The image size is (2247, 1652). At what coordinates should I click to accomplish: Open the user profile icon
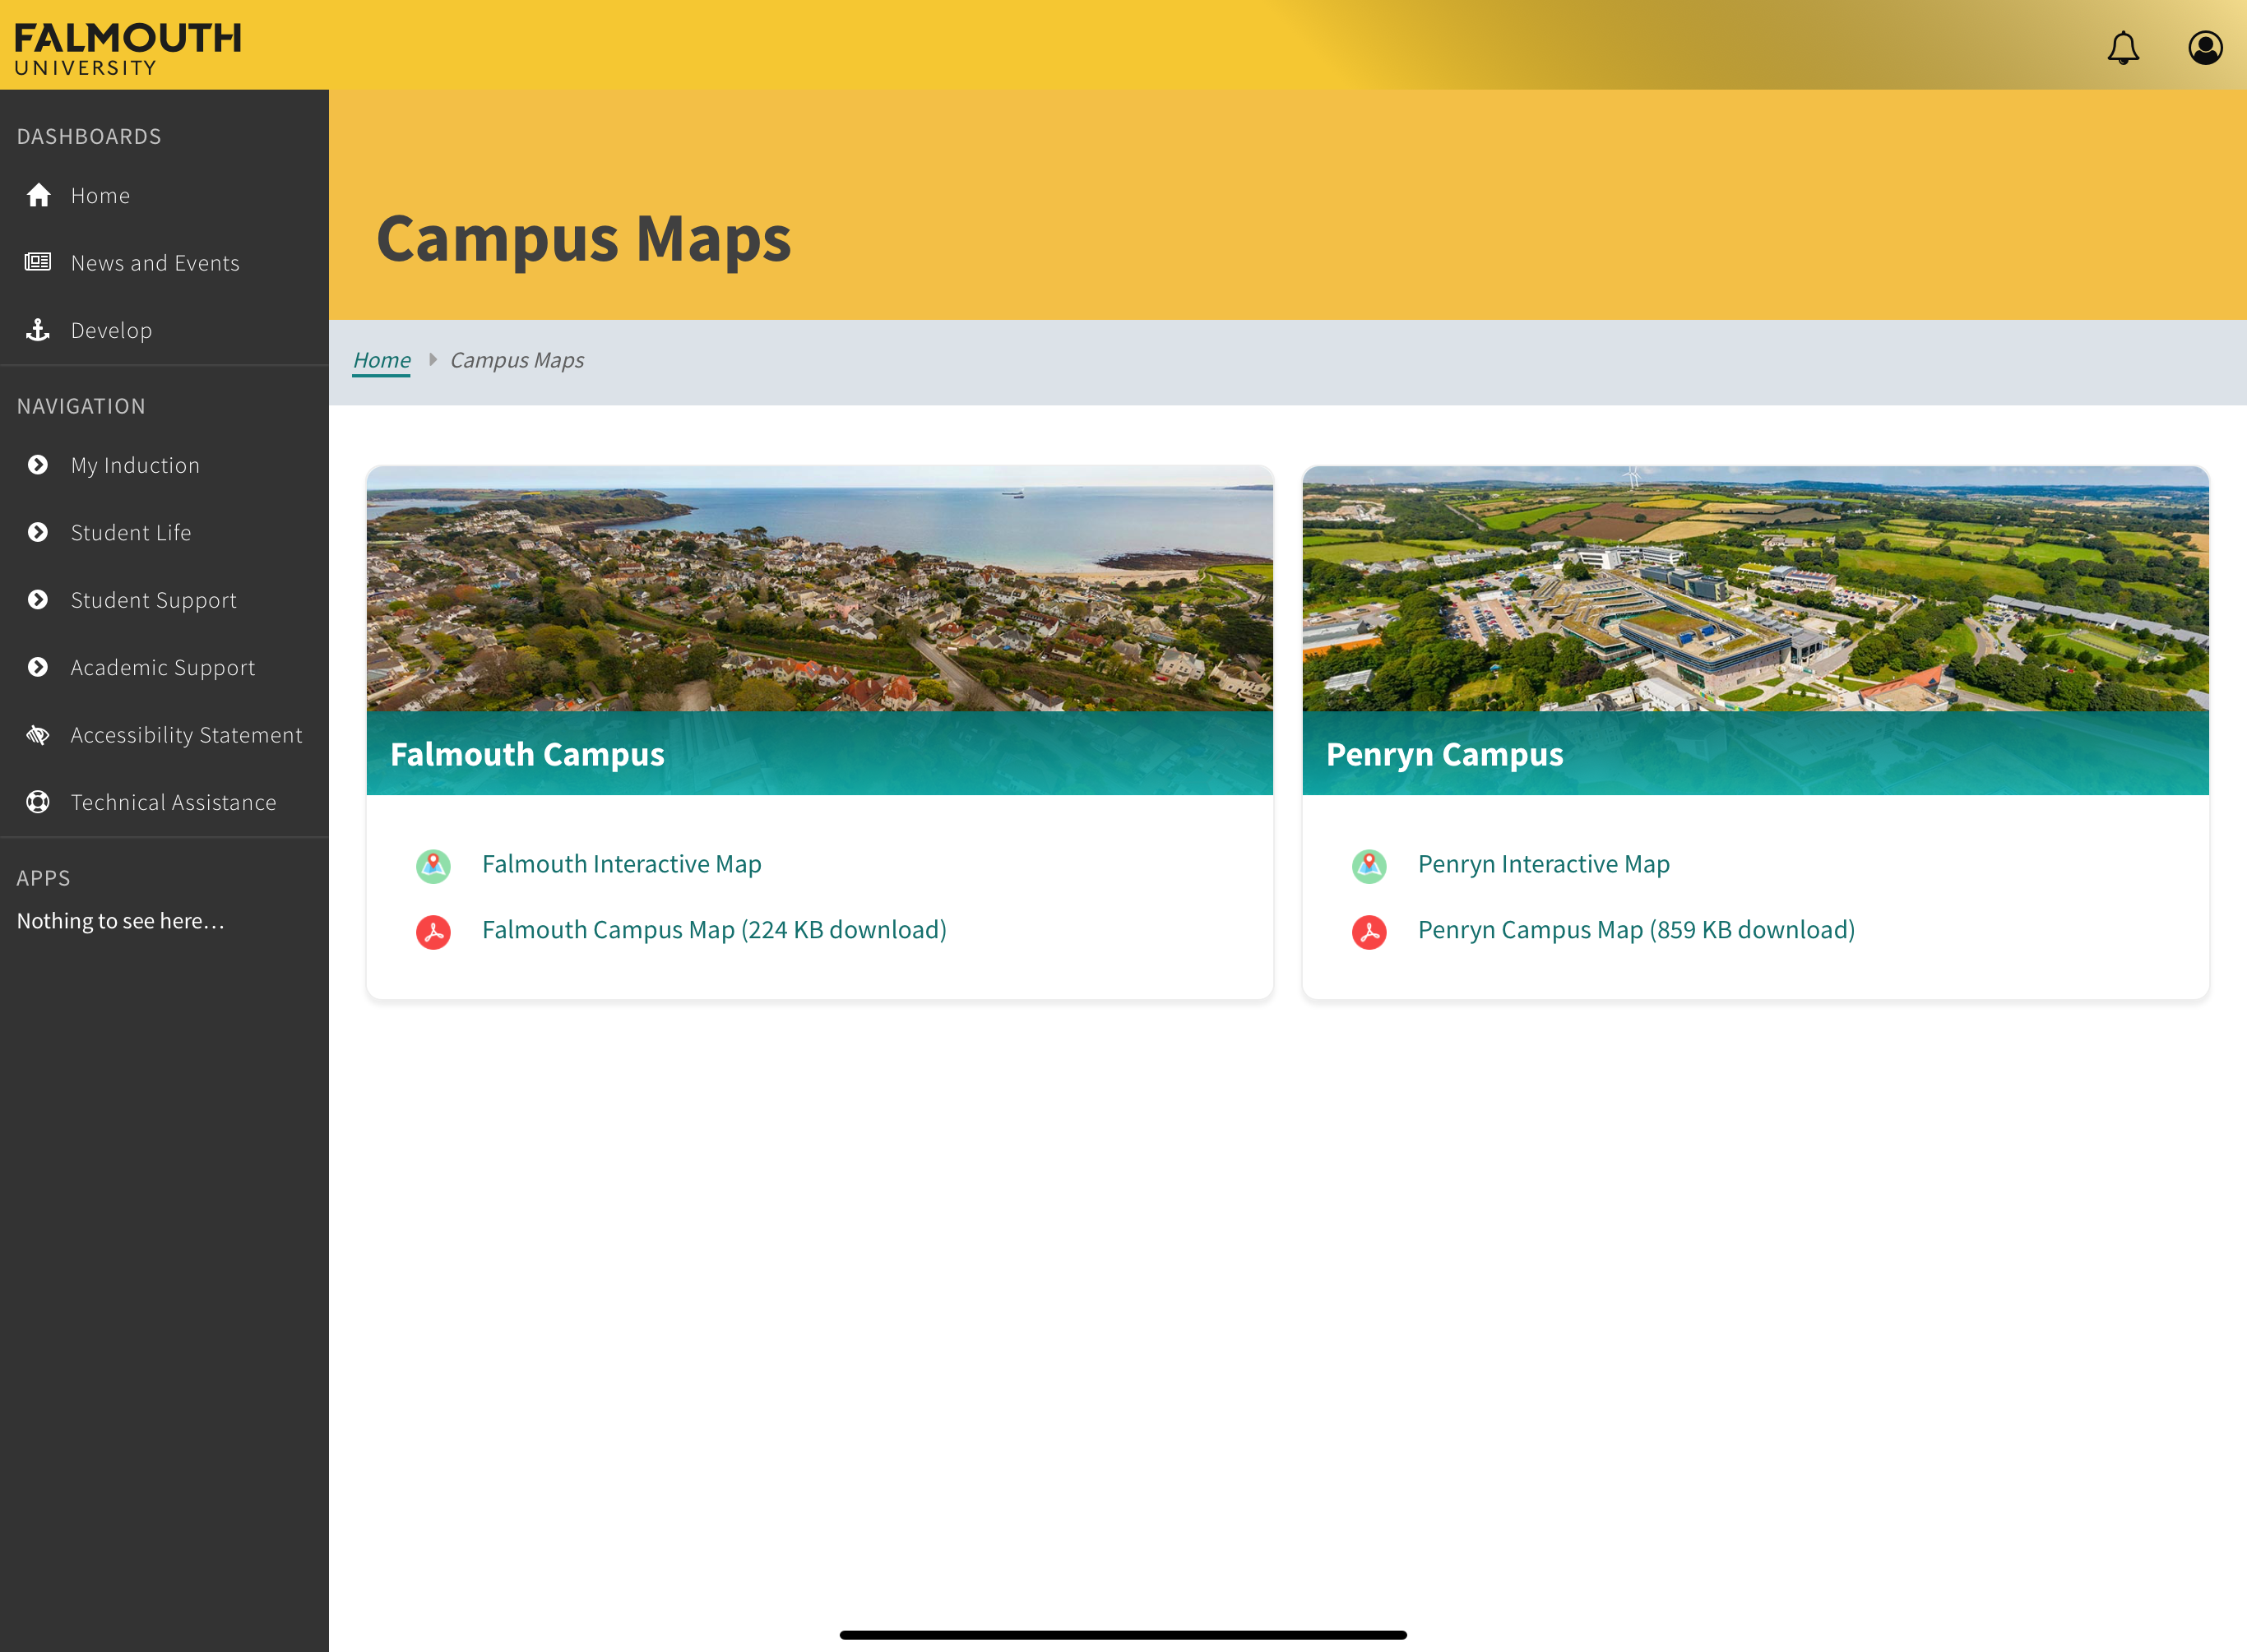(x=2205, y=47)
